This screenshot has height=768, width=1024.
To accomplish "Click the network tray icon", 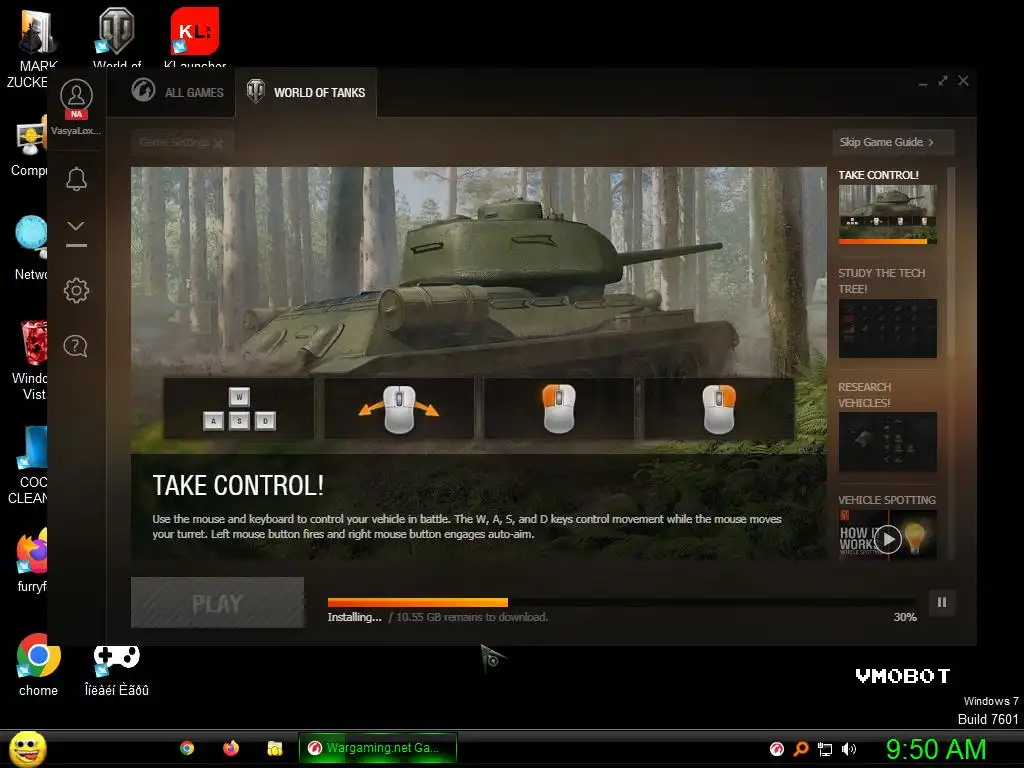I will click(825, 749).
